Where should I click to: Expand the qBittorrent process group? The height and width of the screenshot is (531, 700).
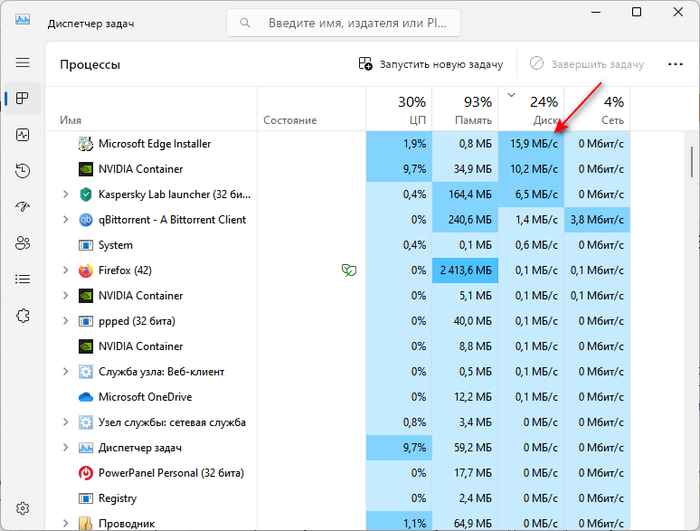(x=66, y=220)
